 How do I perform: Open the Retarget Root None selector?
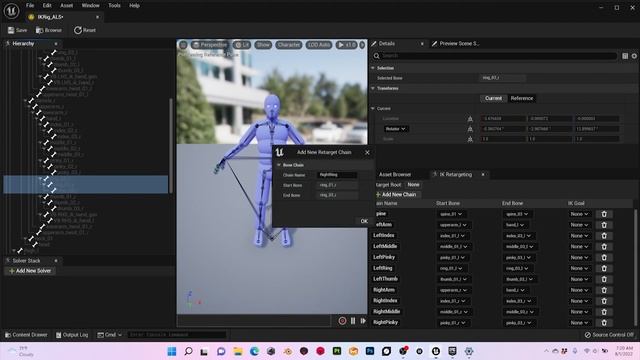tap(413, 185)
